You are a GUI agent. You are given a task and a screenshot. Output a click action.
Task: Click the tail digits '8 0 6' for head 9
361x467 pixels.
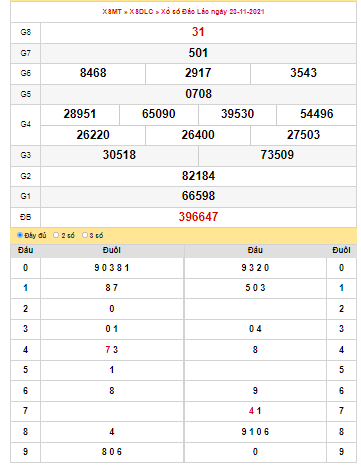click(x=112, y=452)
